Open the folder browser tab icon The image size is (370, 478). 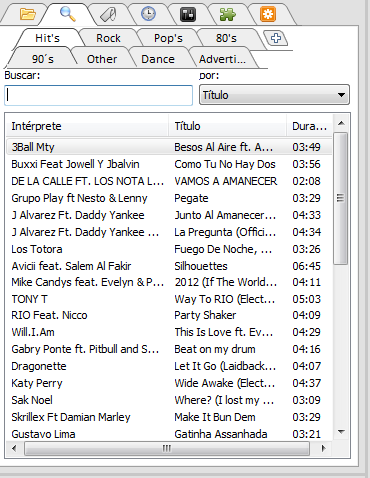[x=27, y=14]
